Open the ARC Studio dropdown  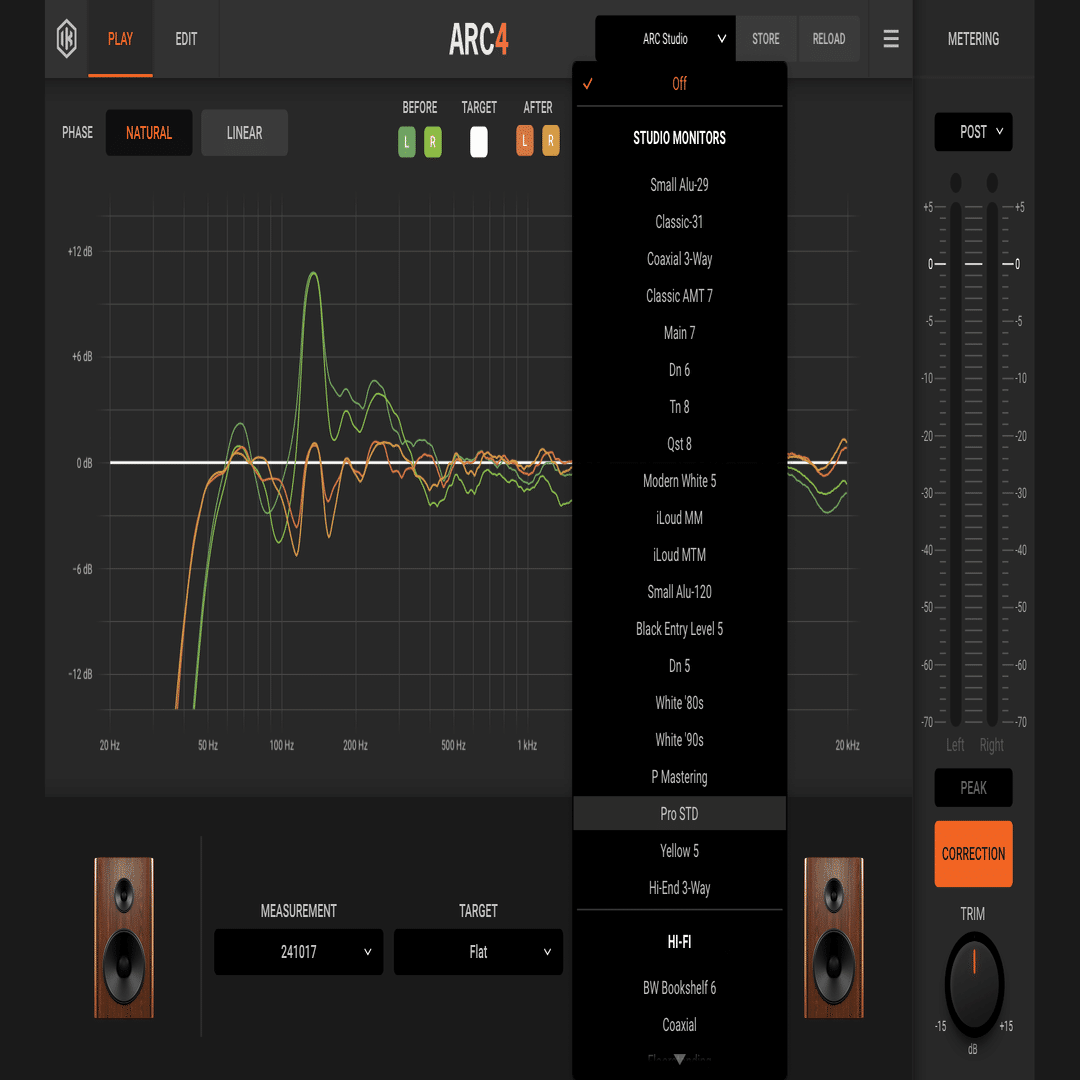(665, 39)
